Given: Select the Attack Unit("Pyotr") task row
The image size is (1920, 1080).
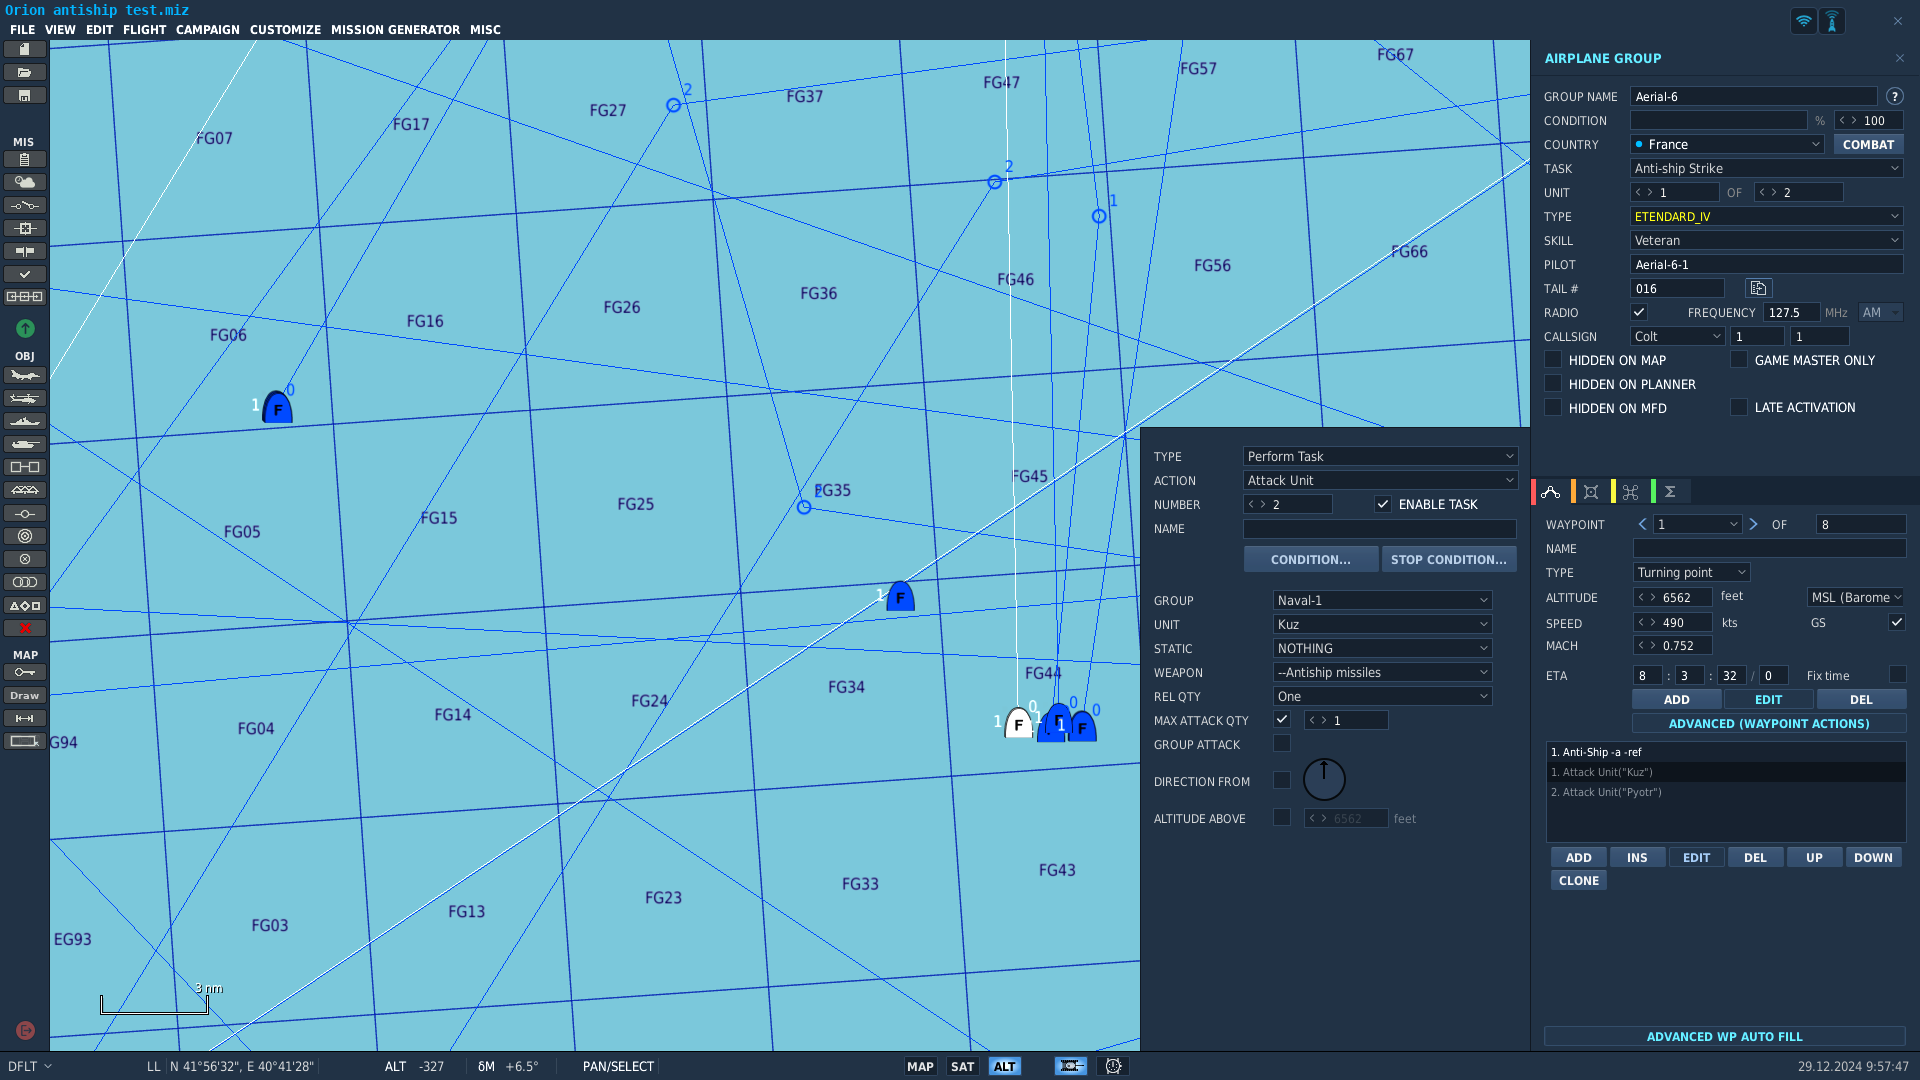Looking at the screenshot, I should 1726,792.
